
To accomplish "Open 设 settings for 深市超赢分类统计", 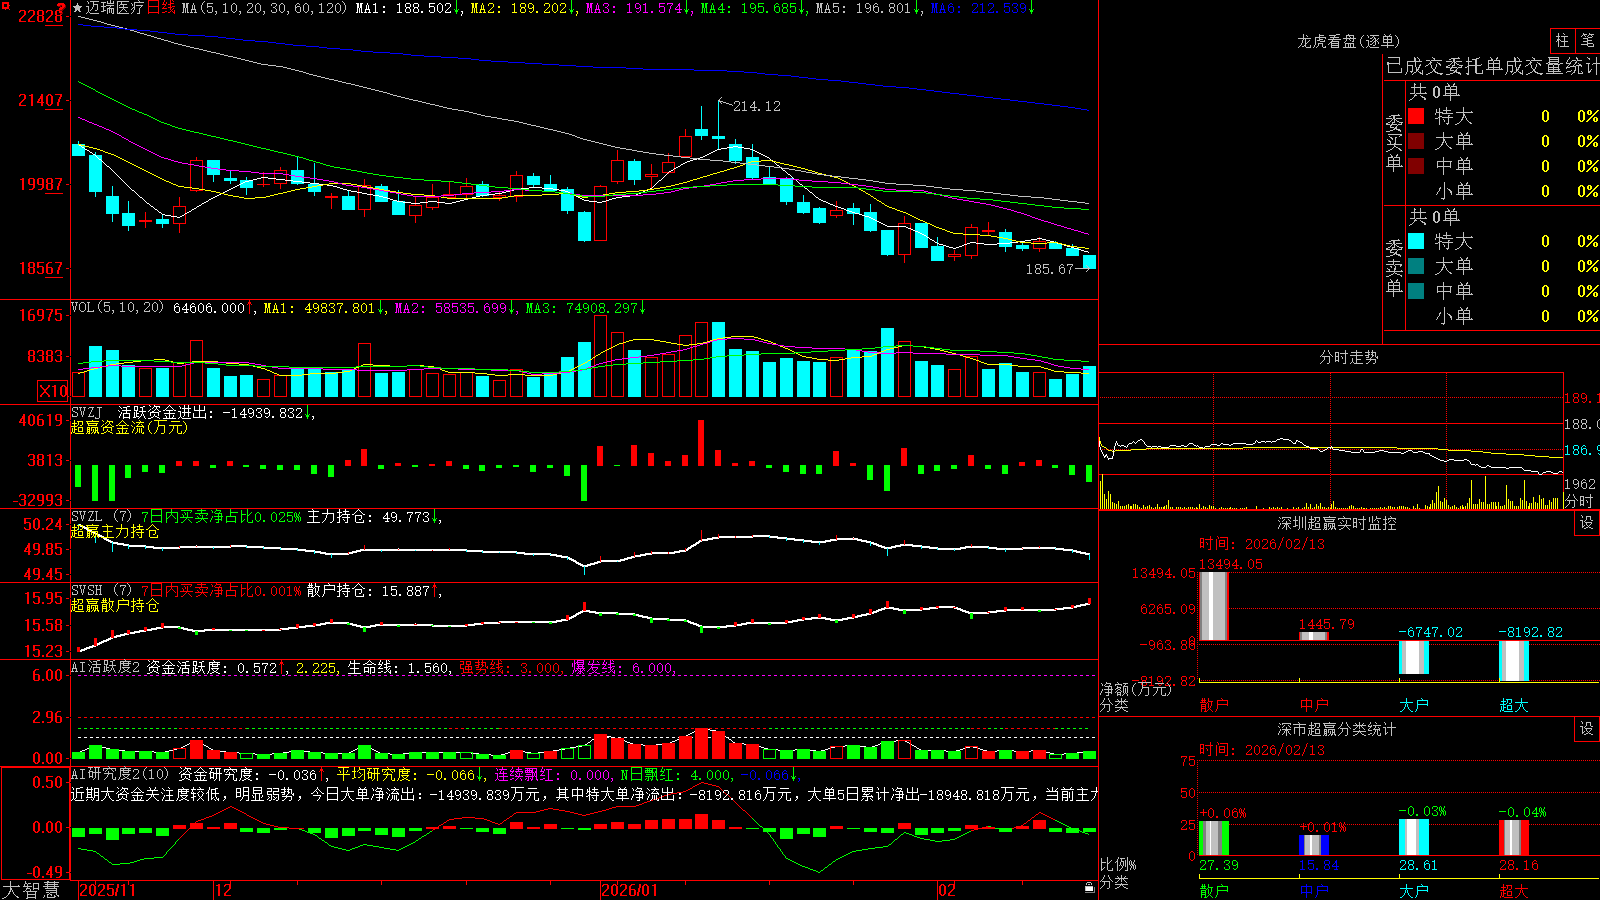I will click(x=1587, y=729).
